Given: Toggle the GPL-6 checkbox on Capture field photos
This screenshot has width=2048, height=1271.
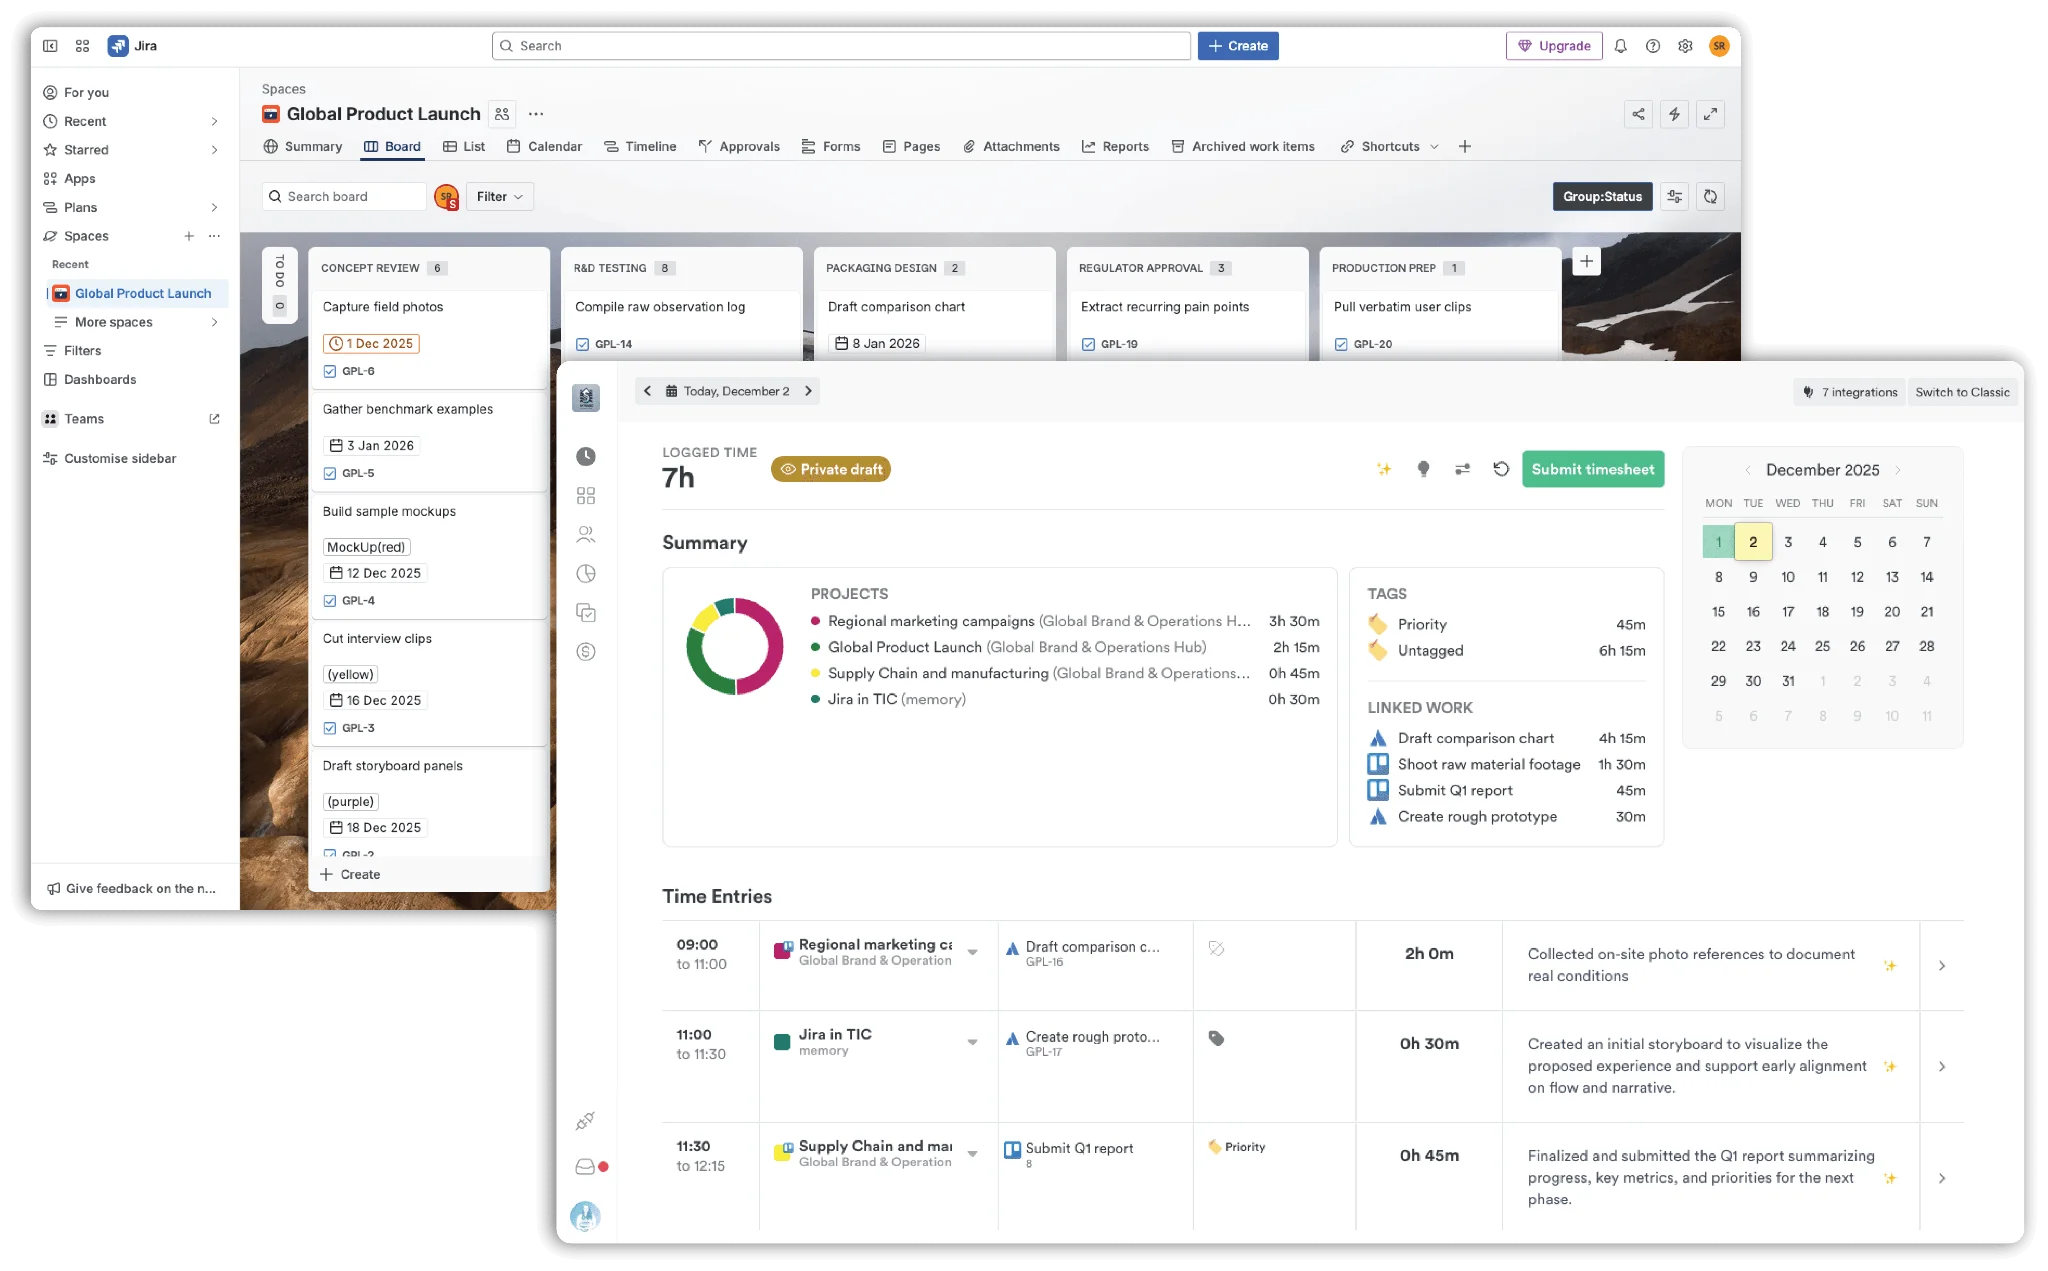Looking at the screenshot, I should [x=330, y=370].
